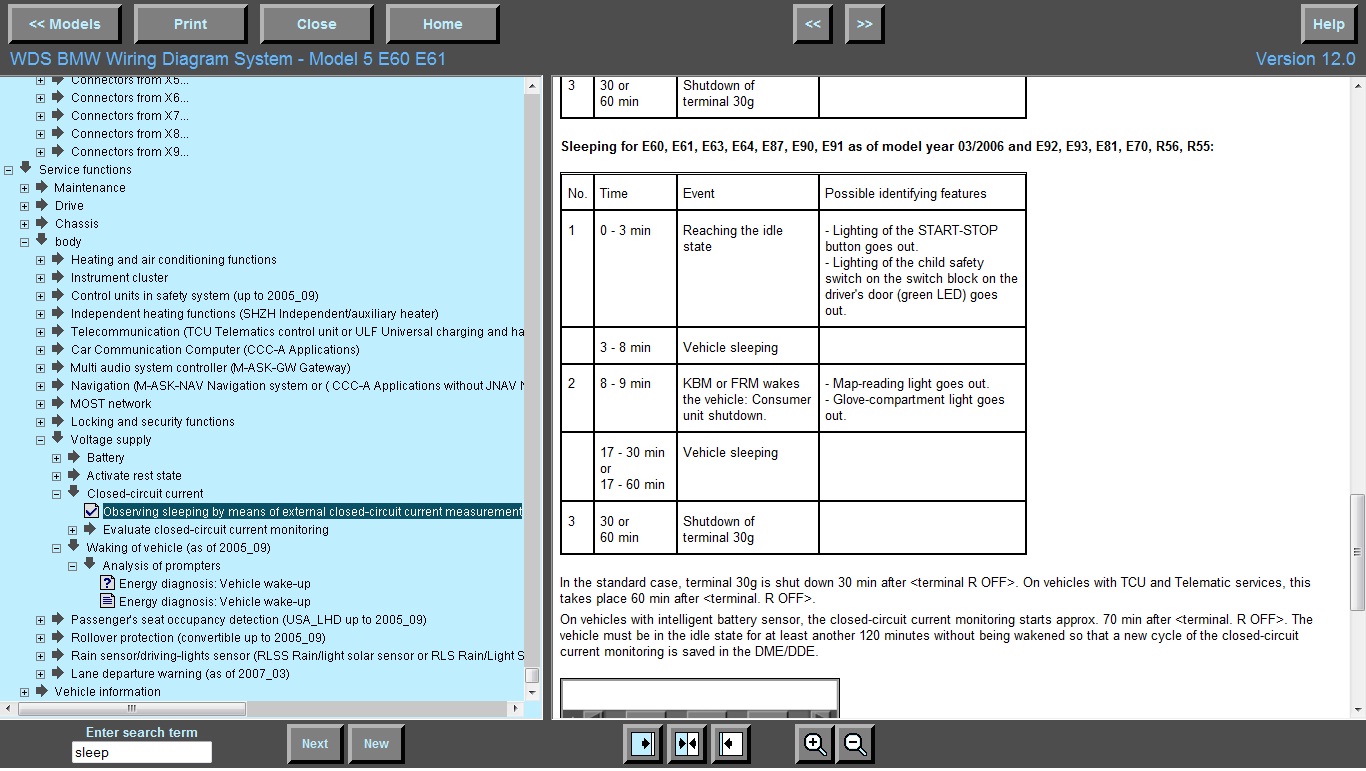
Task: Collapse the body node
Action: click(25, 242)
